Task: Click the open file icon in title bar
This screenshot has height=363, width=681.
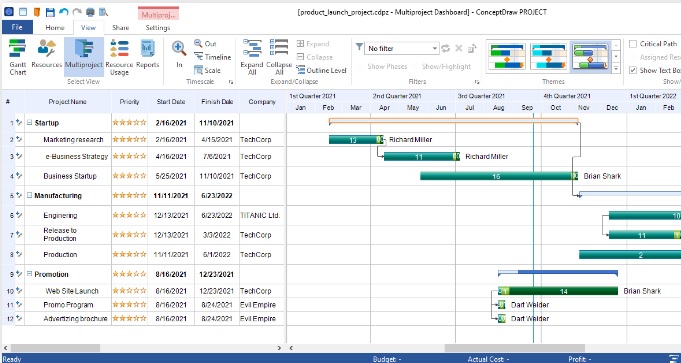Action: 36,12
